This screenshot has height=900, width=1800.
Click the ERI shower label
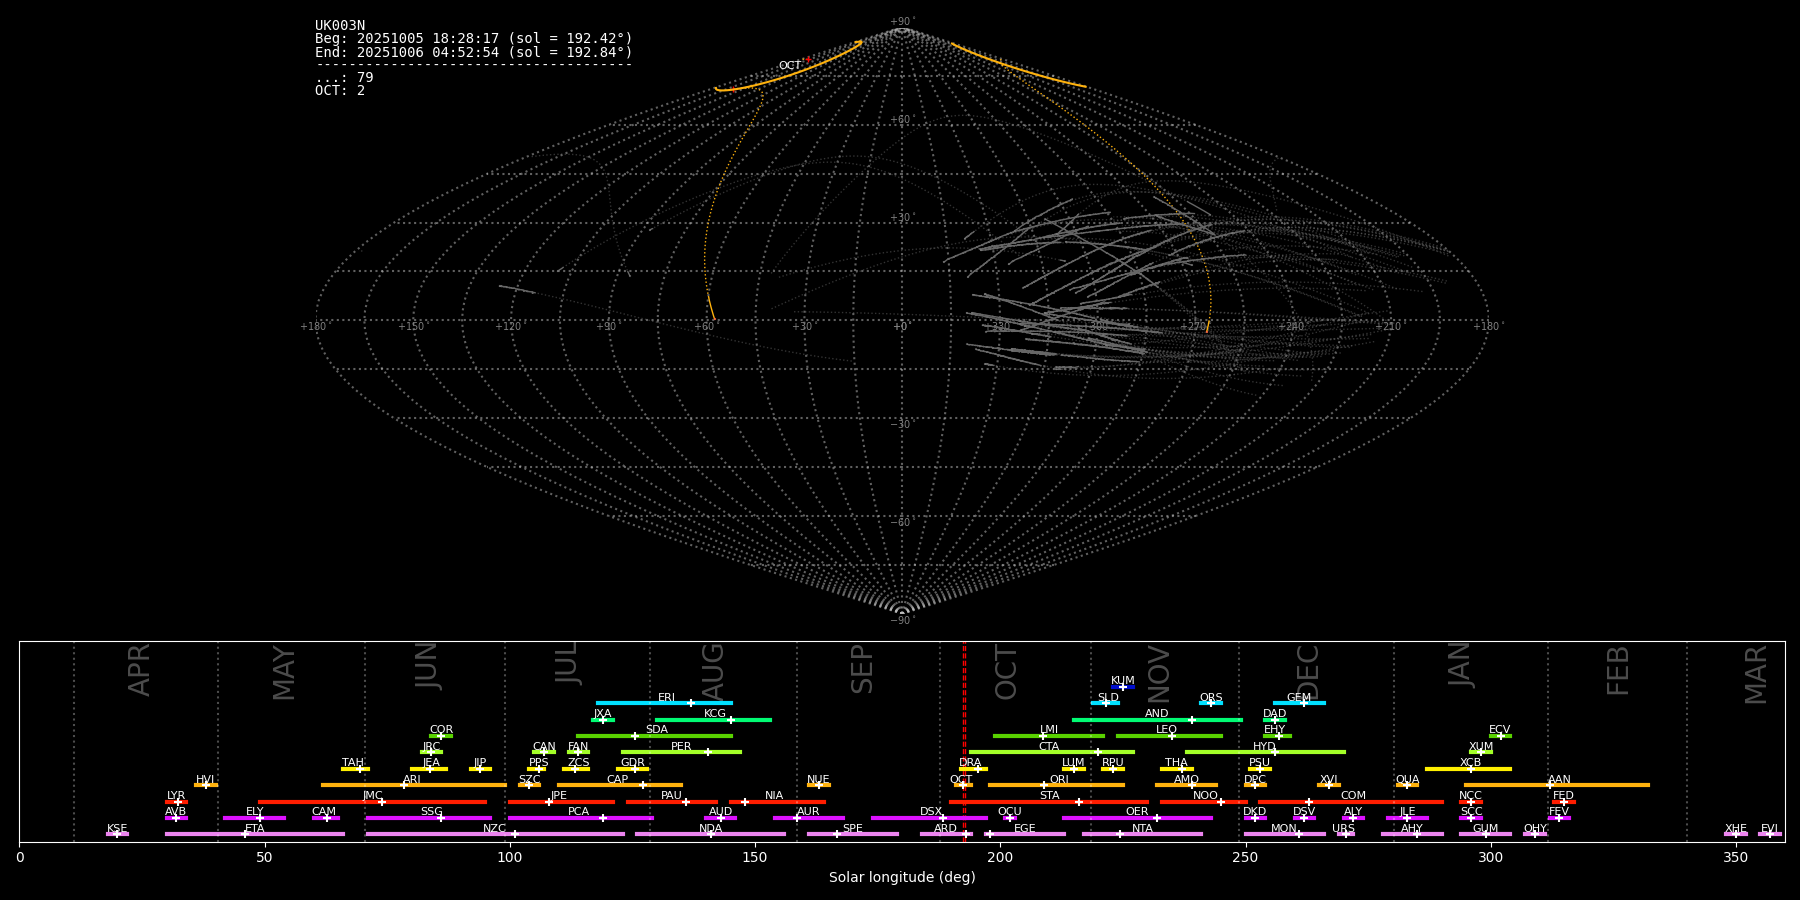666,698
